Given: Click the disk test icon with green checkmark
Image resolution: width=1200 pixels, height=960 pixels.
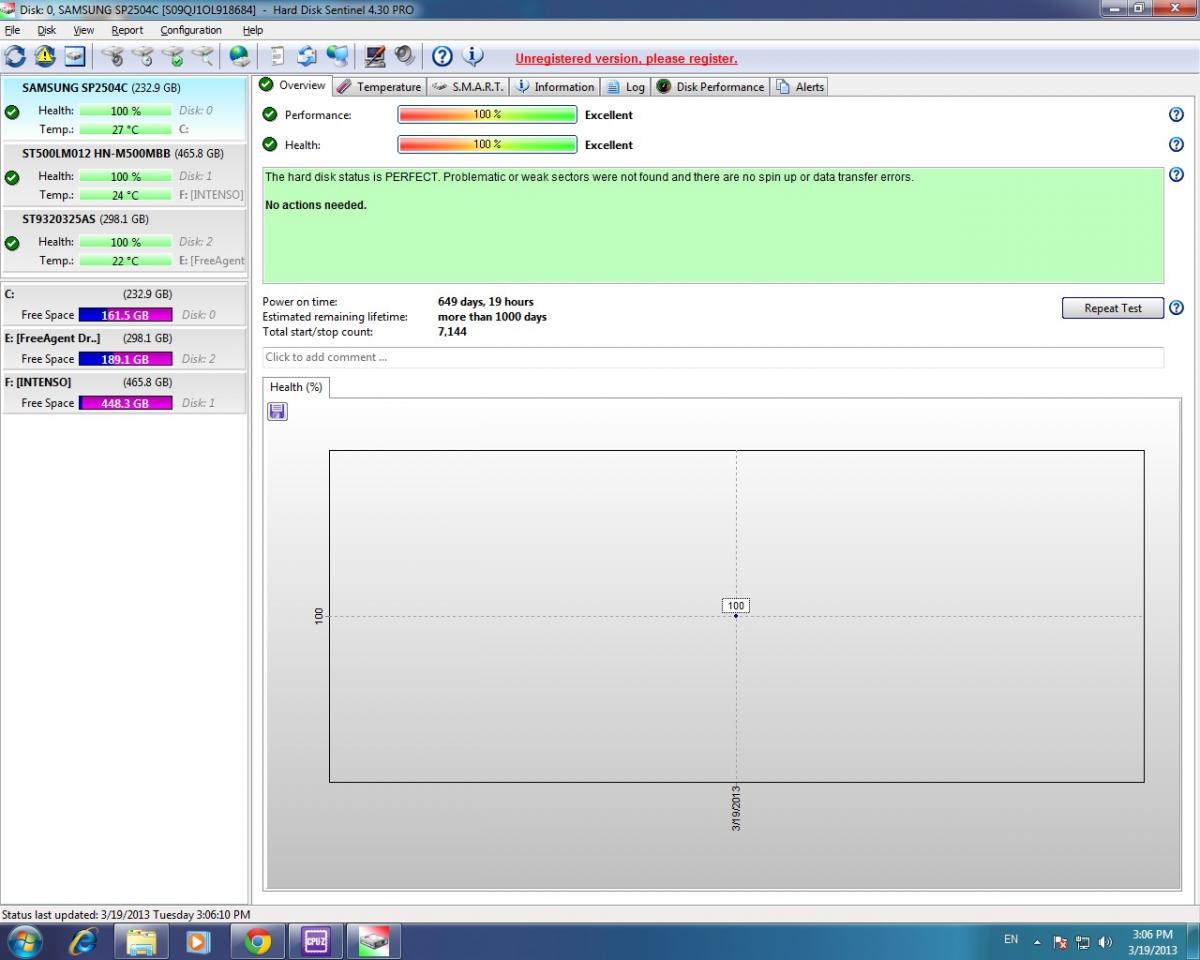Looking at the screenshot, I should [173, 56].
